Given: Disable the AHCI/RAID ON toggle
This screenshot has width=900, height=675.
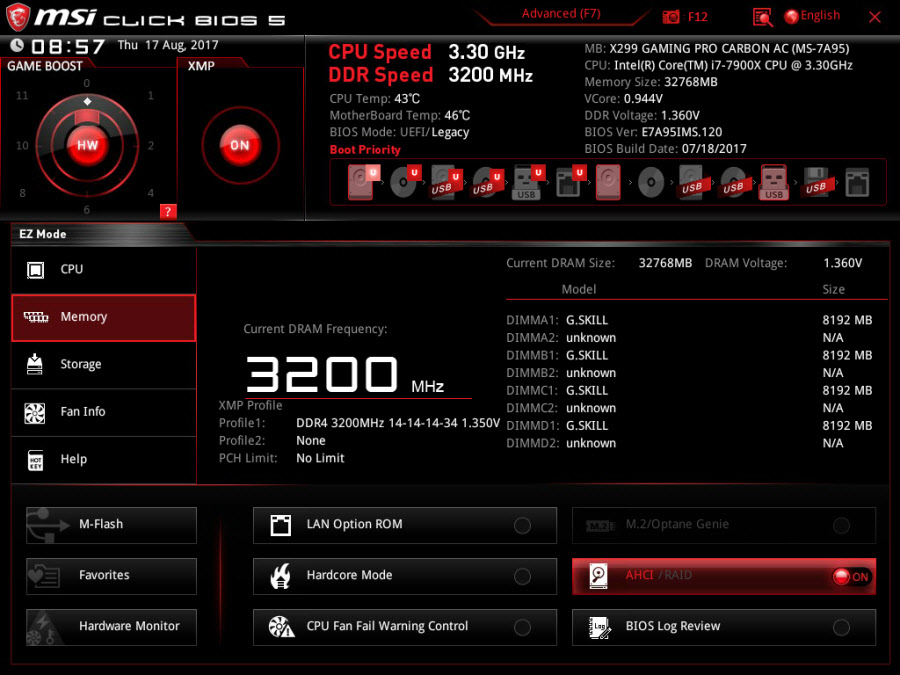Looking at the screenshot, I should [850, 577].
